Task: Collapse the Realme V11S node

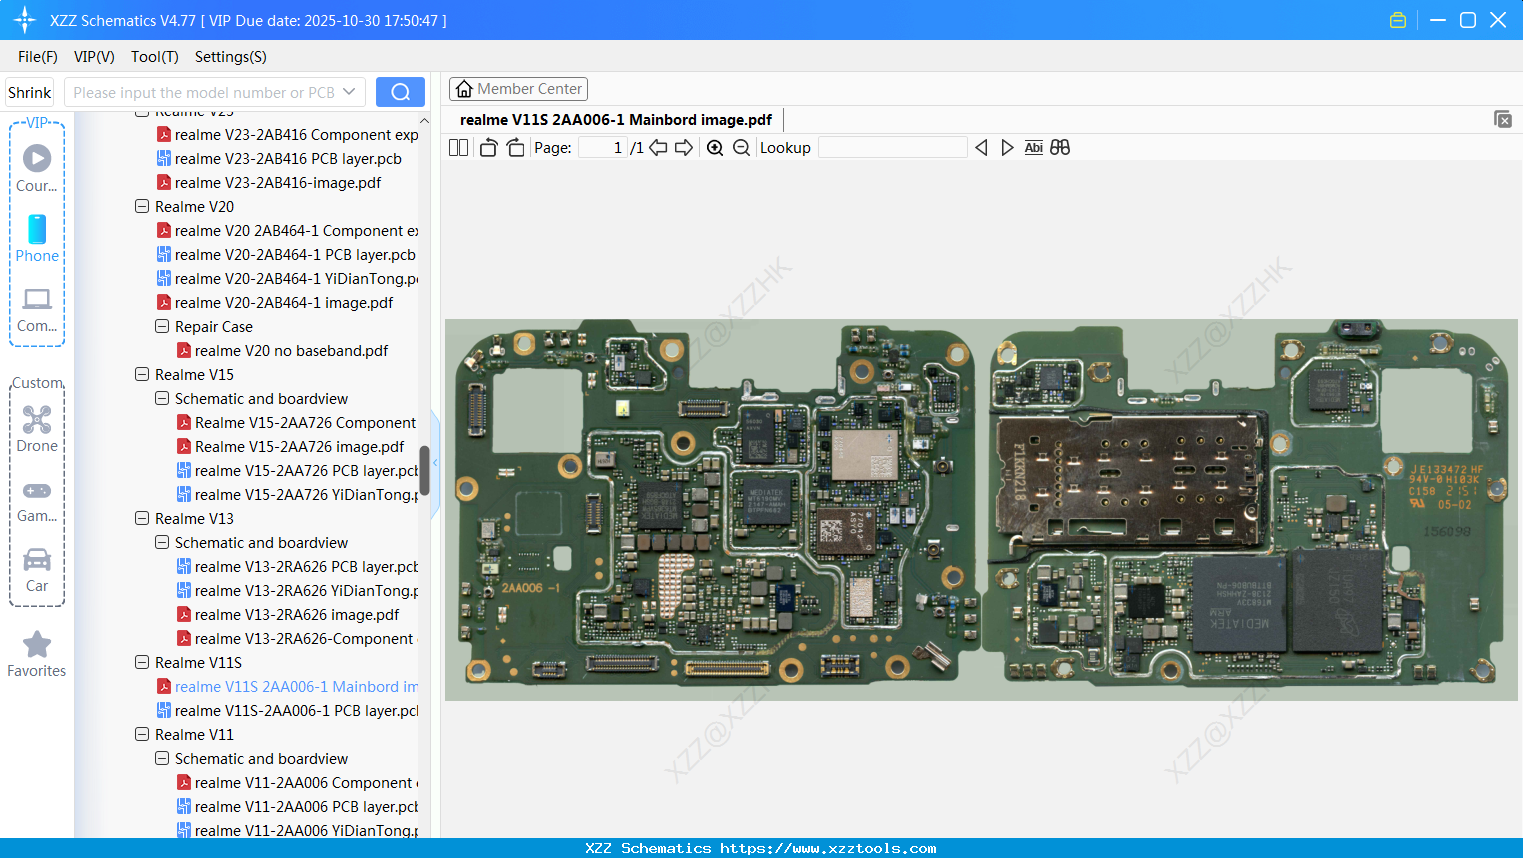Action: point(141,662)
